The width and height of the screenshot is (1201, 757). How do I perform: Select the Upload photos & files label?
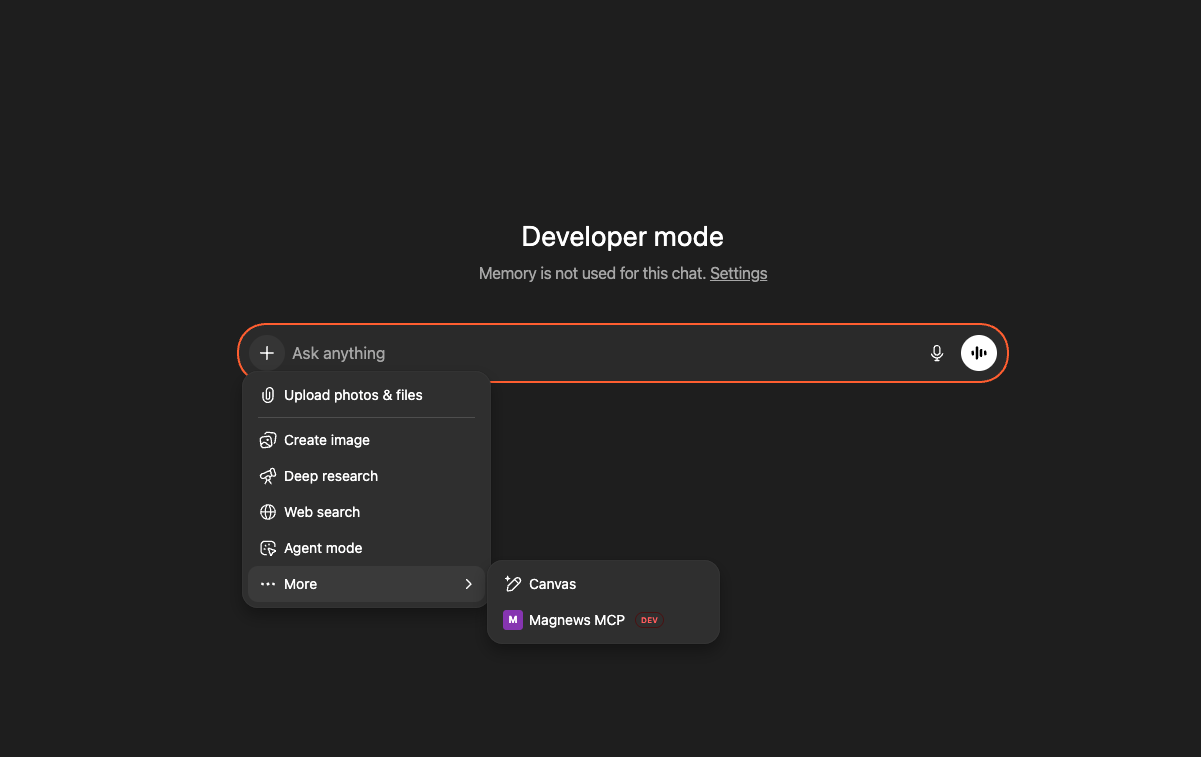click(353, 395)
